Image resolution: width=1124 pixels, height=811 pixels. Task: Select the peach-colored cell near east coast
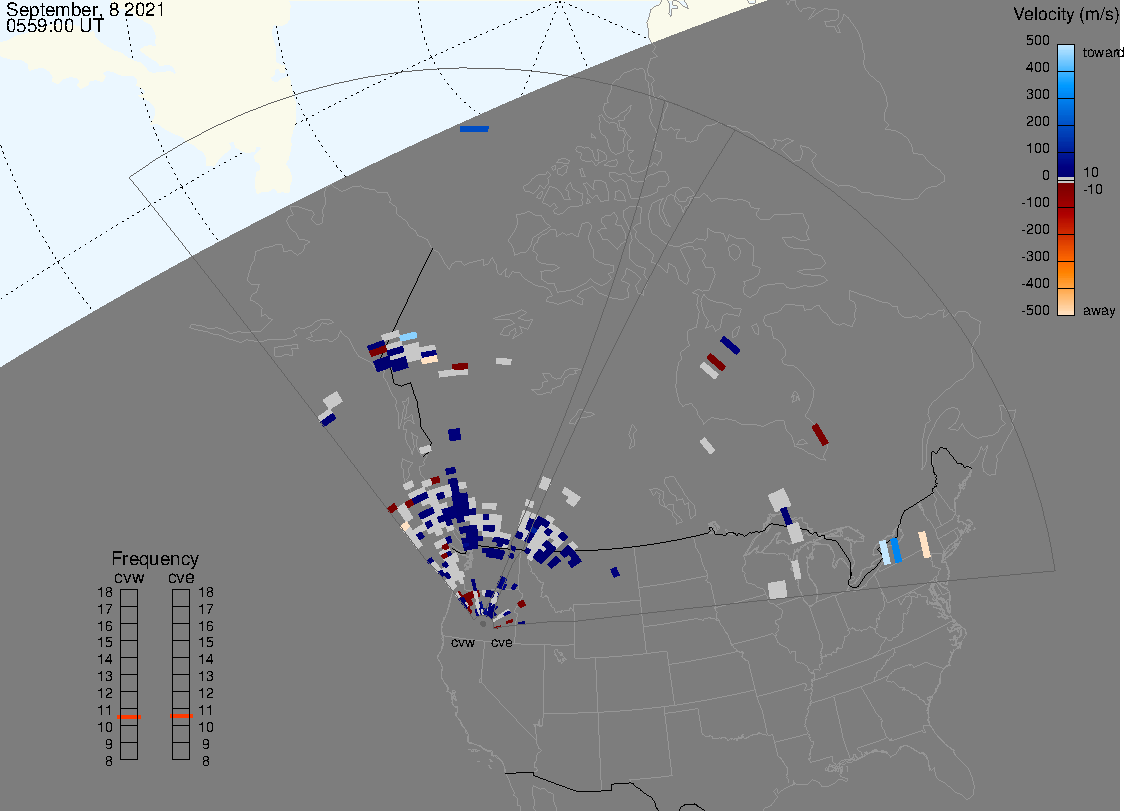point(925,545)
